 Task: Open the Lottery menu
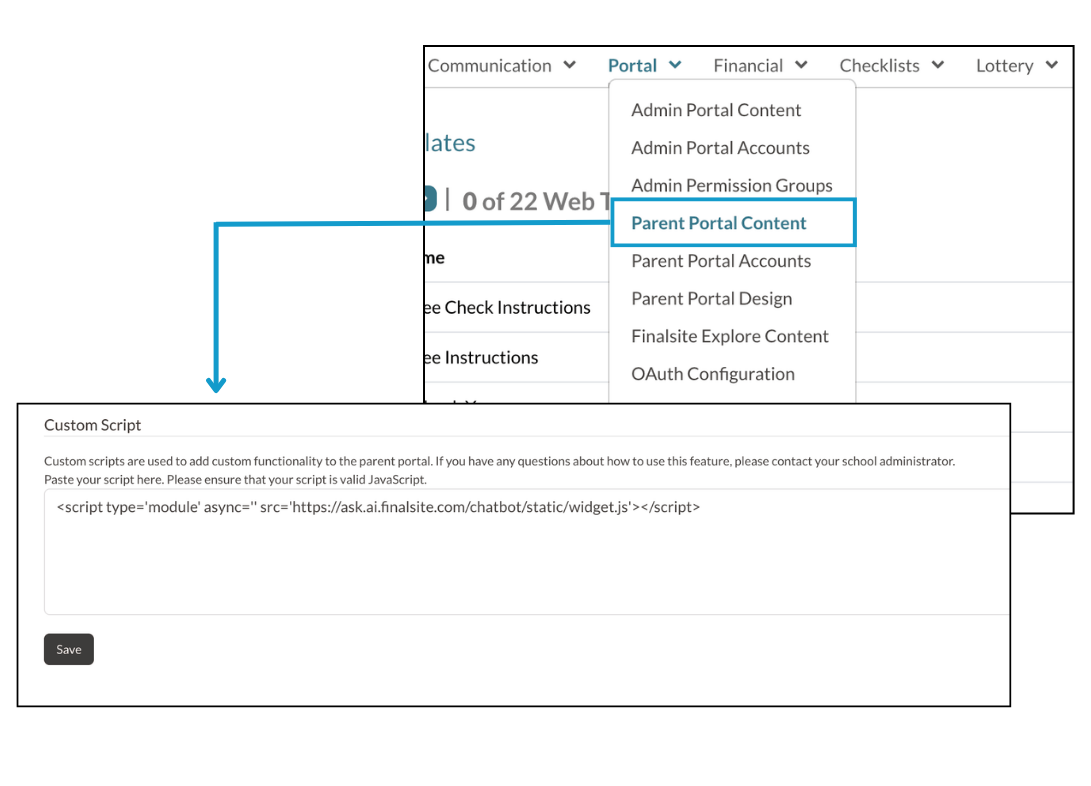(1004, 65)
